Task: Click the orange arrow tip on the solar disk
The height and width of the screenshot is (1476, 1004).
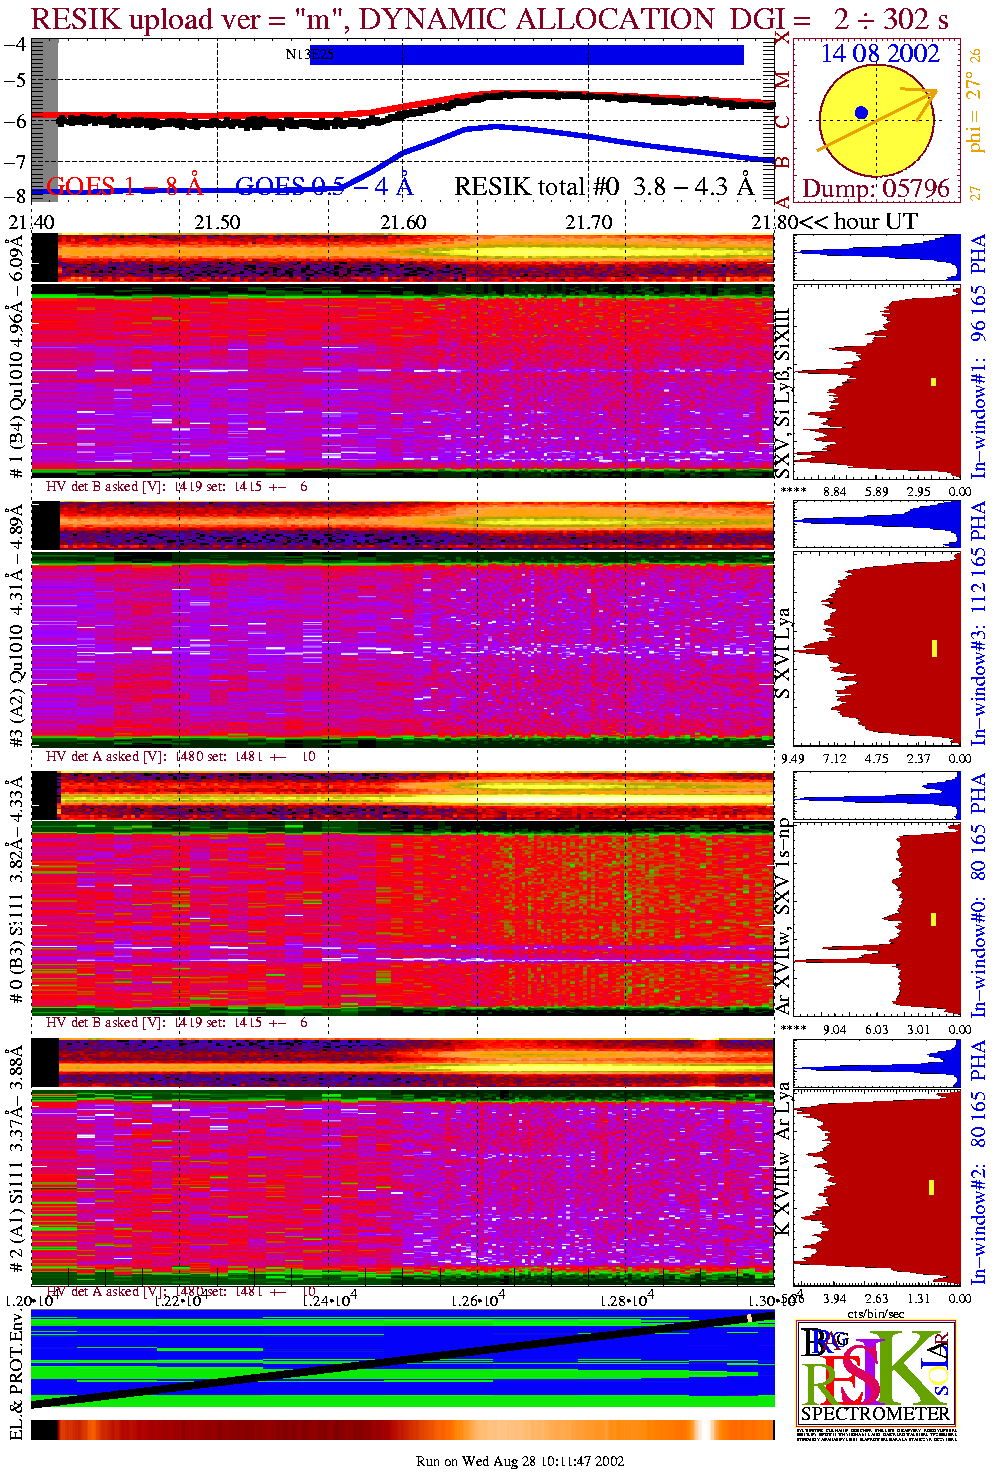Action: click(x=934, y=92)
